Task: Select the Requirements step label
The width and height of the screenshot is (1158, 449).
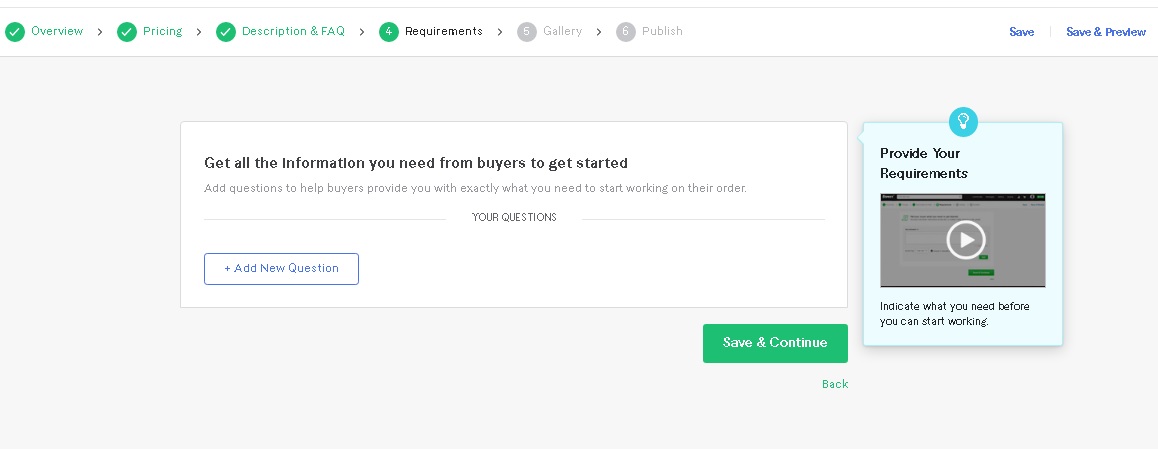Action: point(444,31)
